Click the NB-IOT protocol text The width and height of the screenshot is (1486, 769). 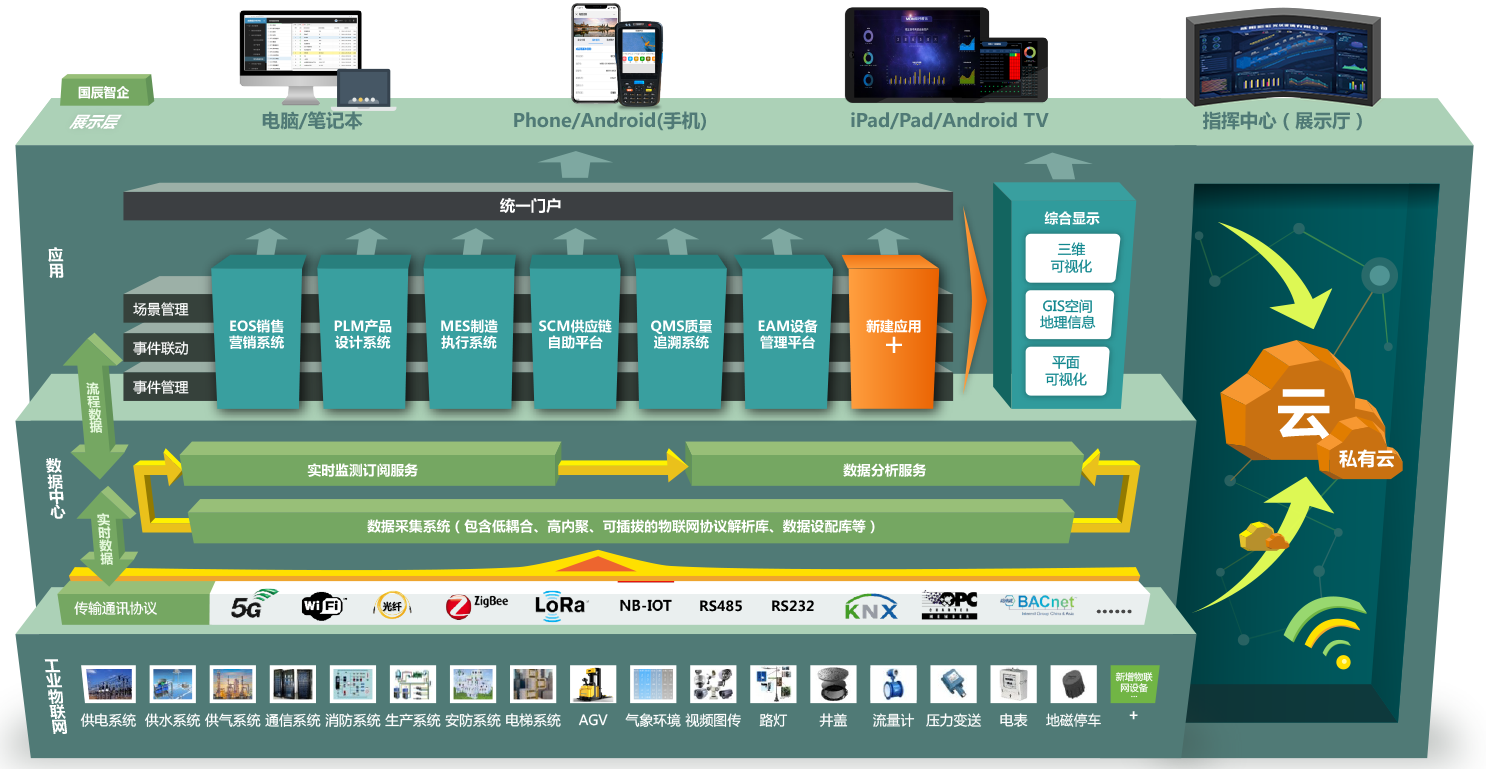pyautogui.click(x=646, y=606)
